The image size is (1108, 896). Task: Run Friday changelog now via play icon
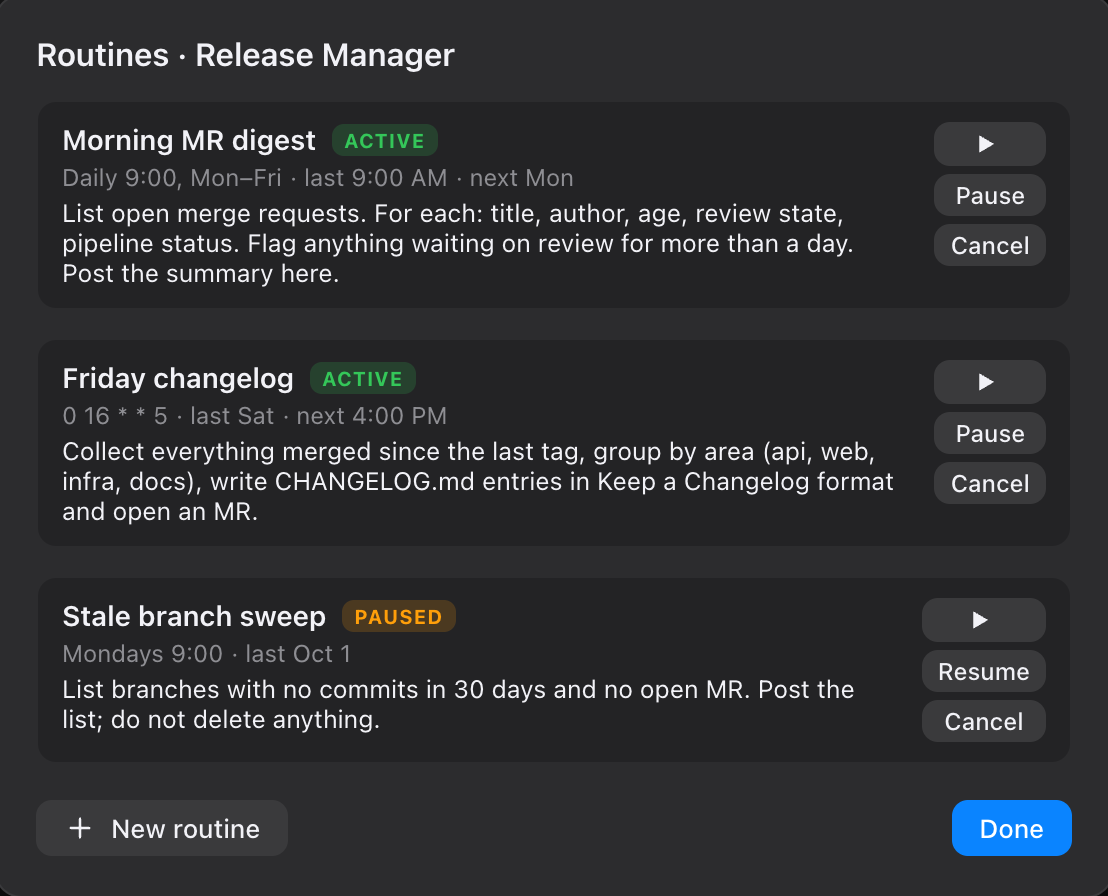pos(989,382)
